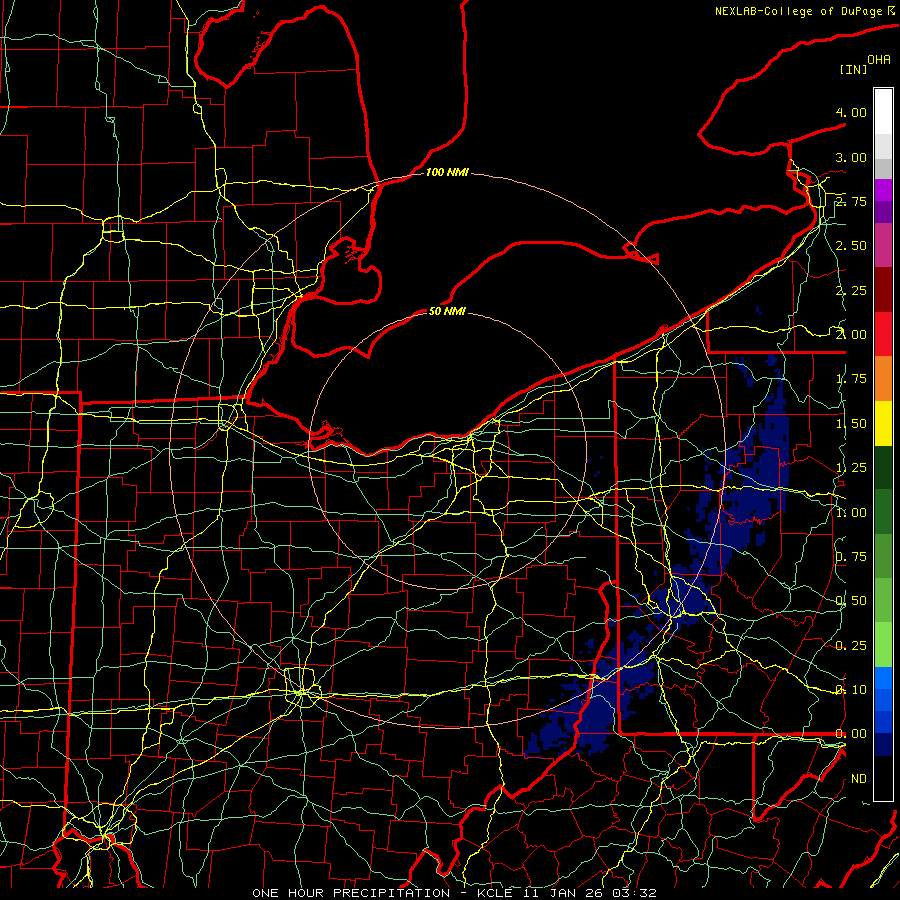Click the 1.00 legend value
The image size is (900, 900).
coord(851,513)
